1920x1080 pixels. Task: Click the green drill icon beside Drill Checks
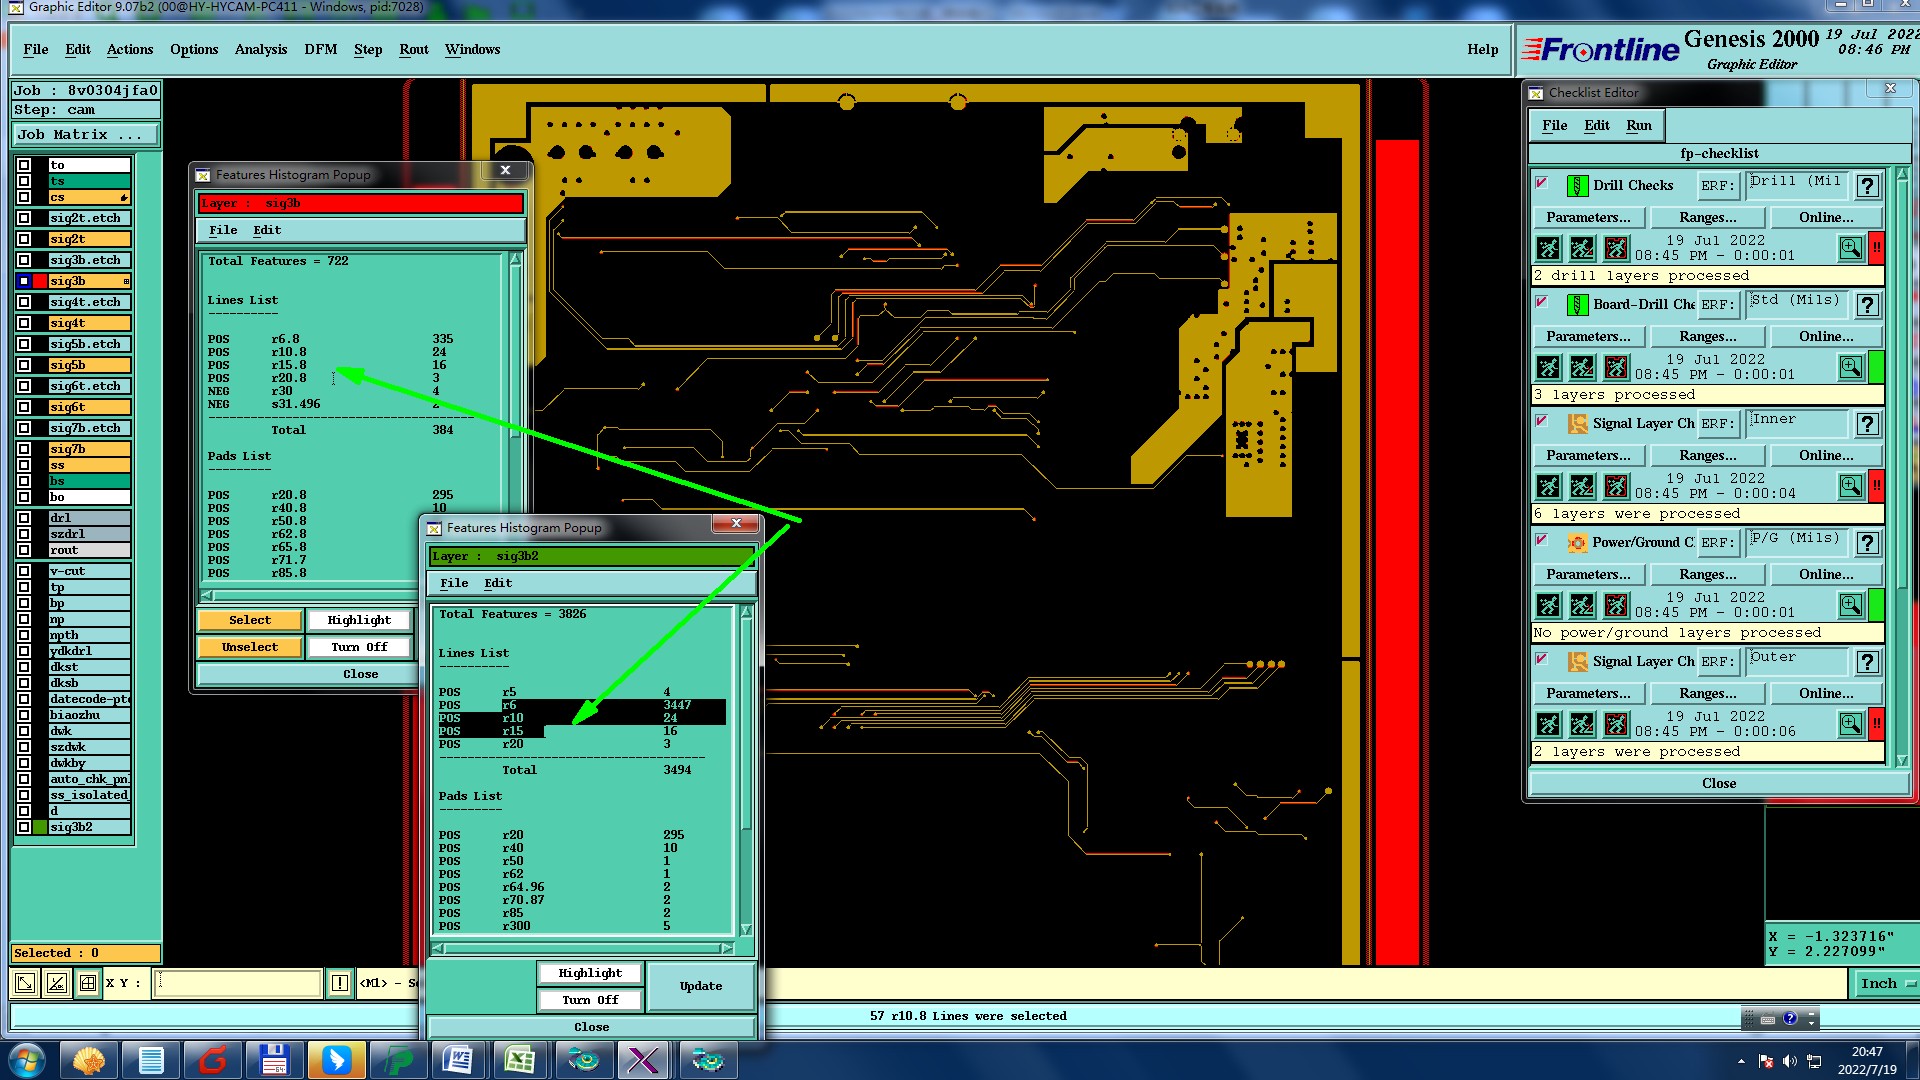1577,186
